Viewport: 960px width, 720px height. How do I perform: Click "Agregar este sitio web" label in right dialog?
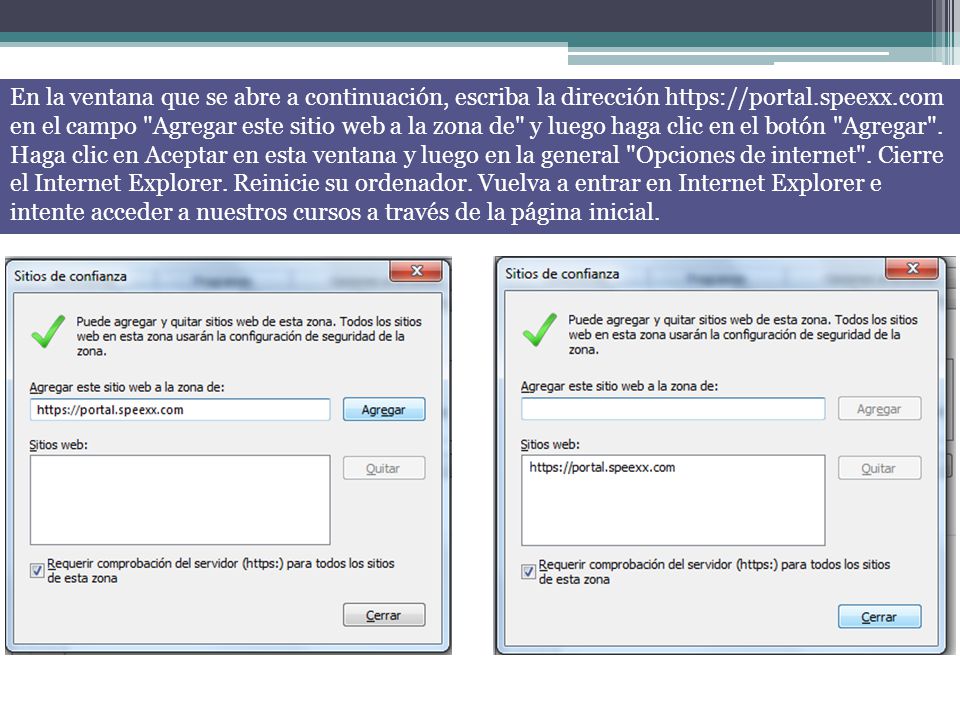pos(619,386)
